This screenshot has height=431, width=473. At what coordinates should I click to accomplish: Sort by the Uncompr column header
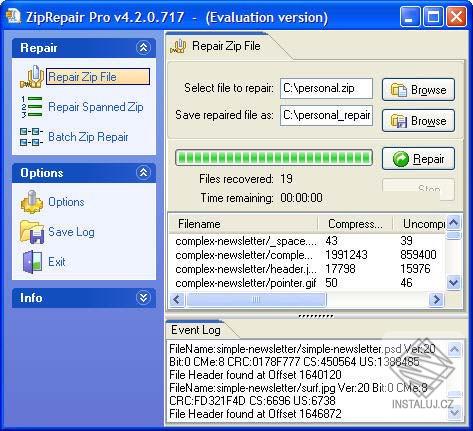[x=419, y=224]
